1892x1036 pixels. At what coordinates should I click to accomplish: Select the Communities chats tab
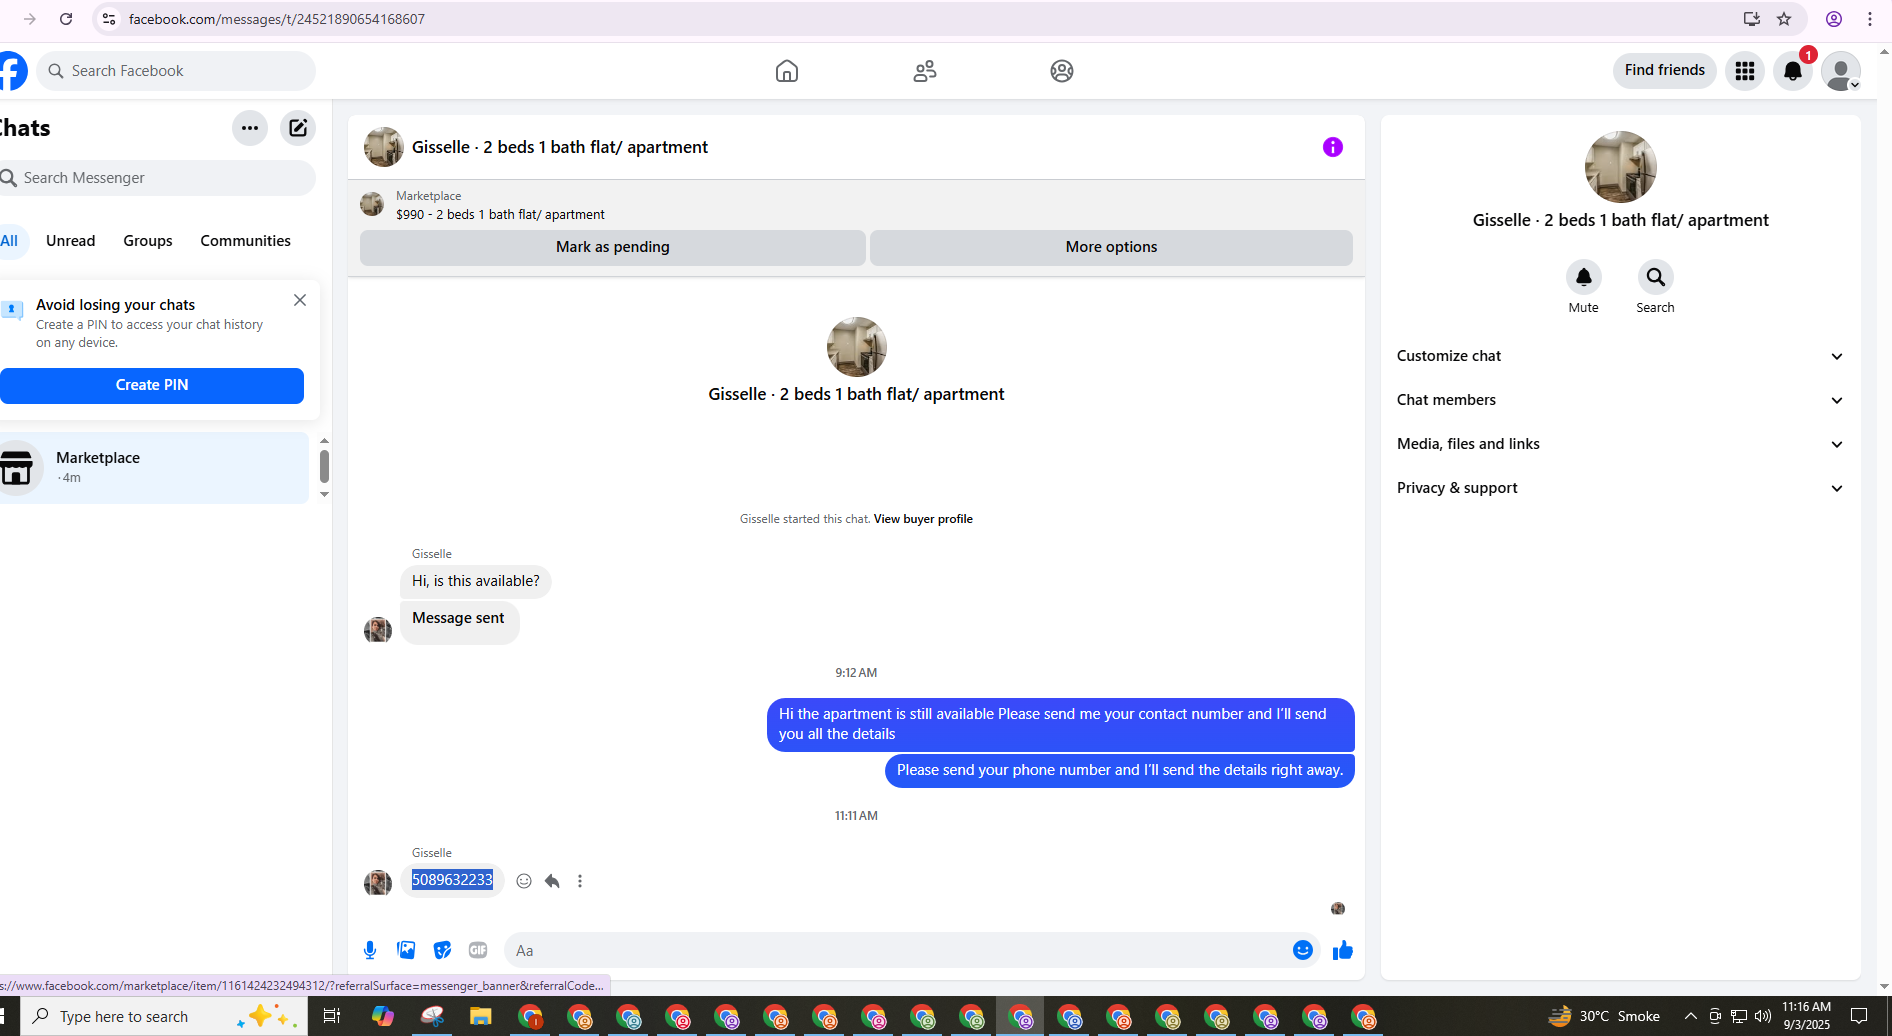(246, 241)
